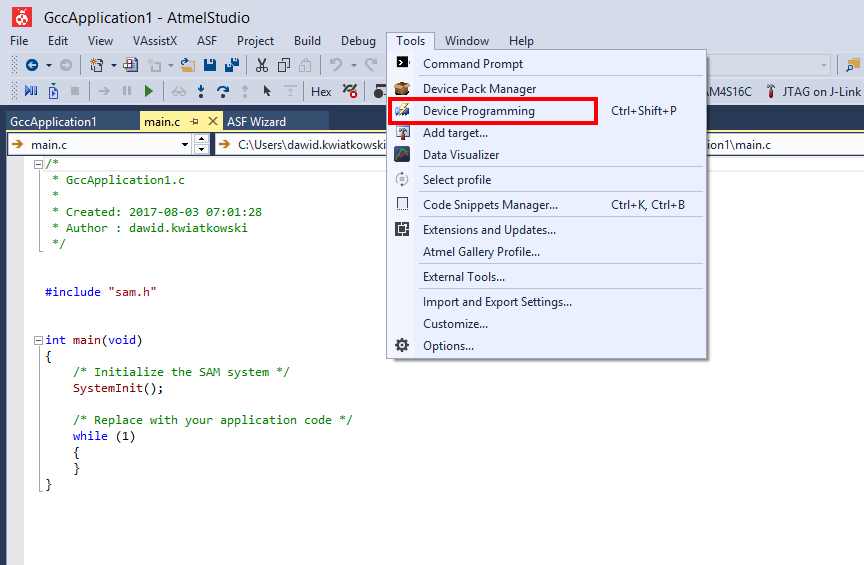This screenshot has height=565, width=864.
Task: Toggle the pin on main.c tab
Action: [x=194, y=122]
